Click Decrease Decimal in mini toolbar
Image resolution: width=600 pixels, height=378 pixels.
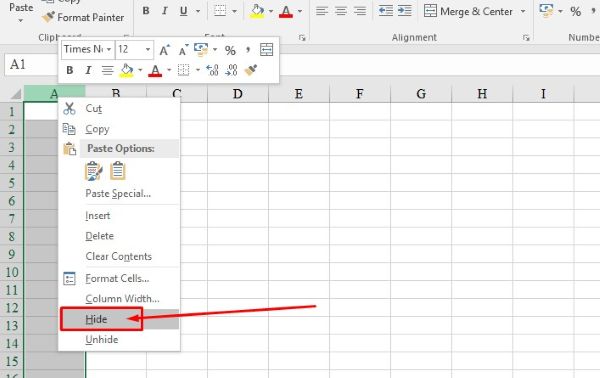click(x=231, y=70)
